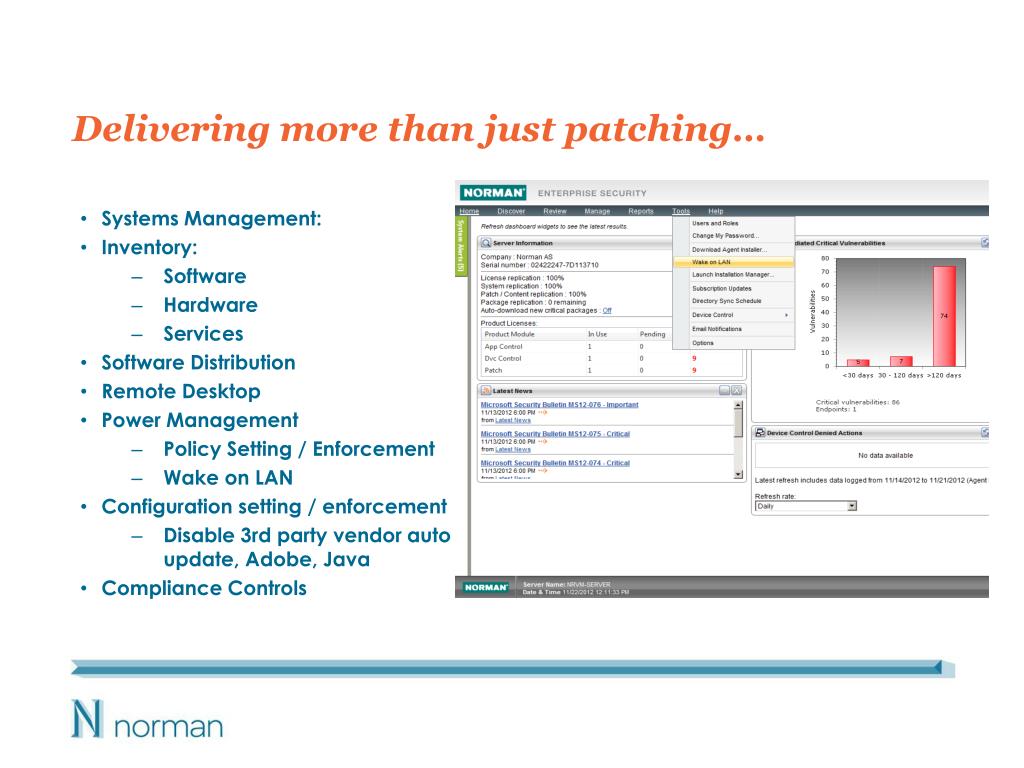Click the Server Name NRVM-SERVER status text
Viewport: 1024px width, 768px height.
tap(566, 584)
